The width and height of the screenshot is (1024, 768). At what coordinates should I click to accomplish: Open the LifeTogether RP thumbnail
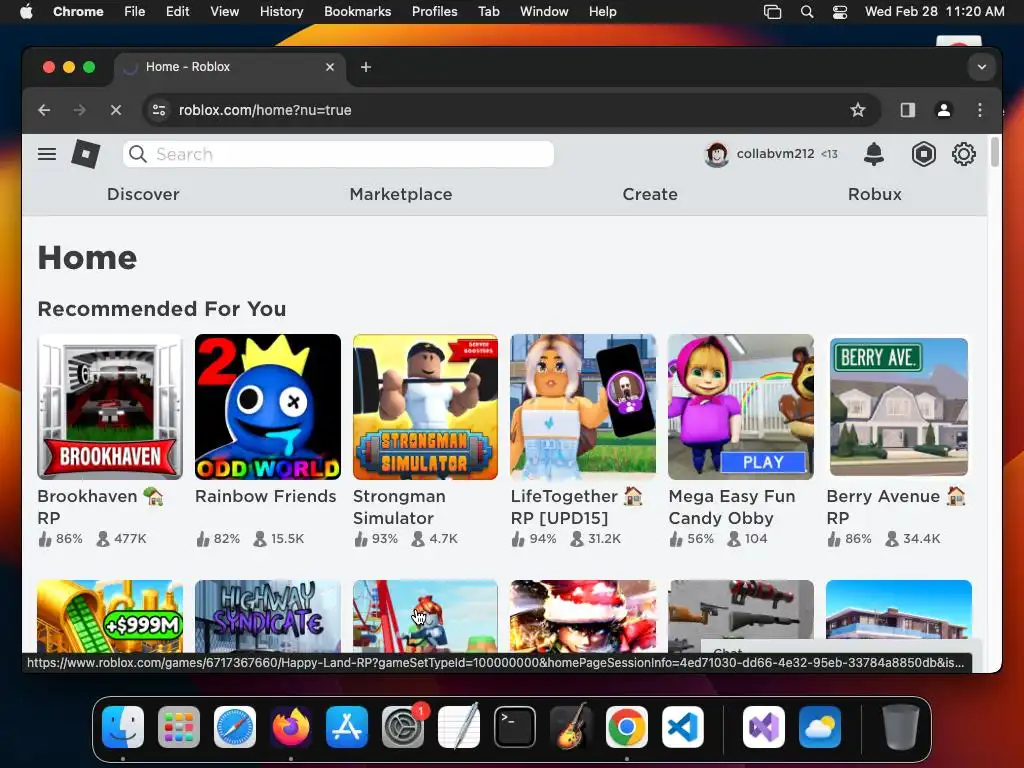pyautogui.click(x=583, y=407)
